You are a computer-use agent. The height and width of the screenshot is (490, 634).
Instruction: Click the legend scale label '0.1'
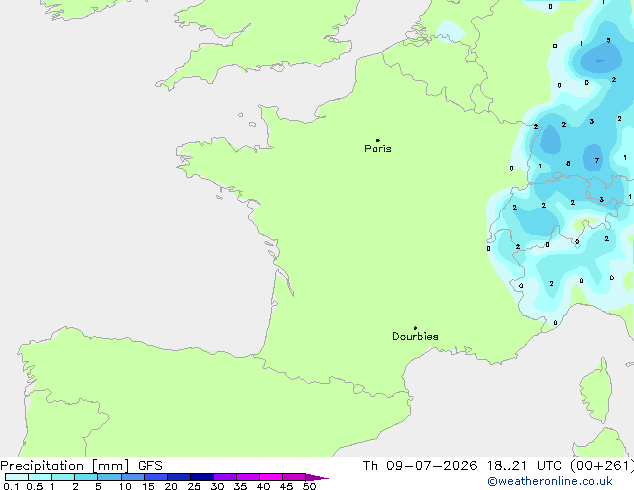(x=11, y=486)
